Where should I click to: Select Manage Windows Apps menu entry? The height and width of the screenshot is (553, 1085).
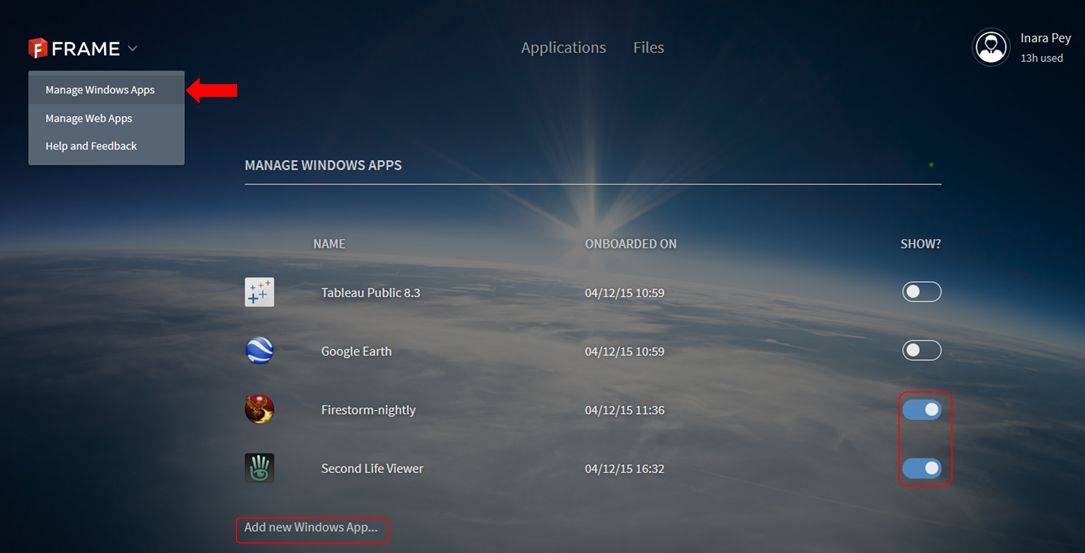point(100,90)
